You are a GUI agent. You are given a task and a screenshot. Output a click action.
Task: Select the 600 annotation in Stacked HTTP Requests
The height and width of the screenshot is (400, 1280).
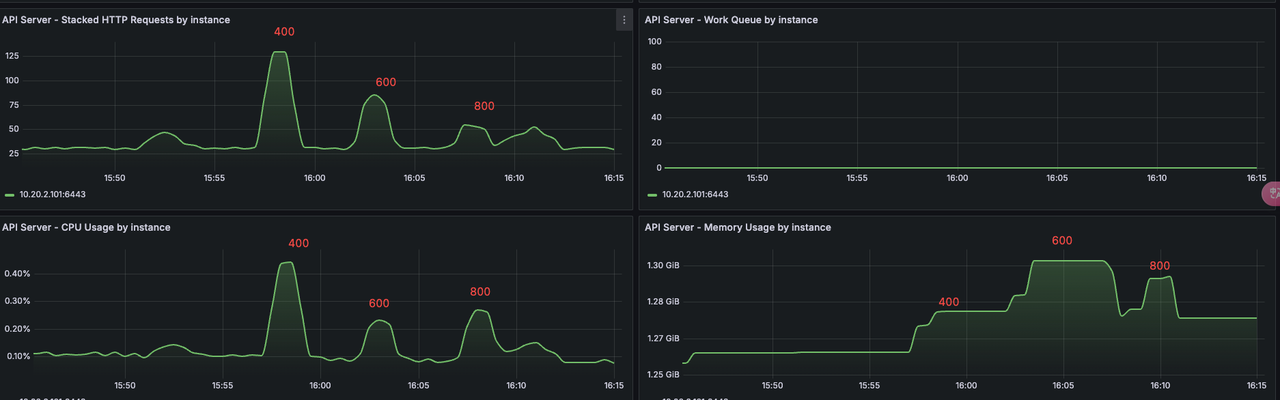tap(386, 82)
